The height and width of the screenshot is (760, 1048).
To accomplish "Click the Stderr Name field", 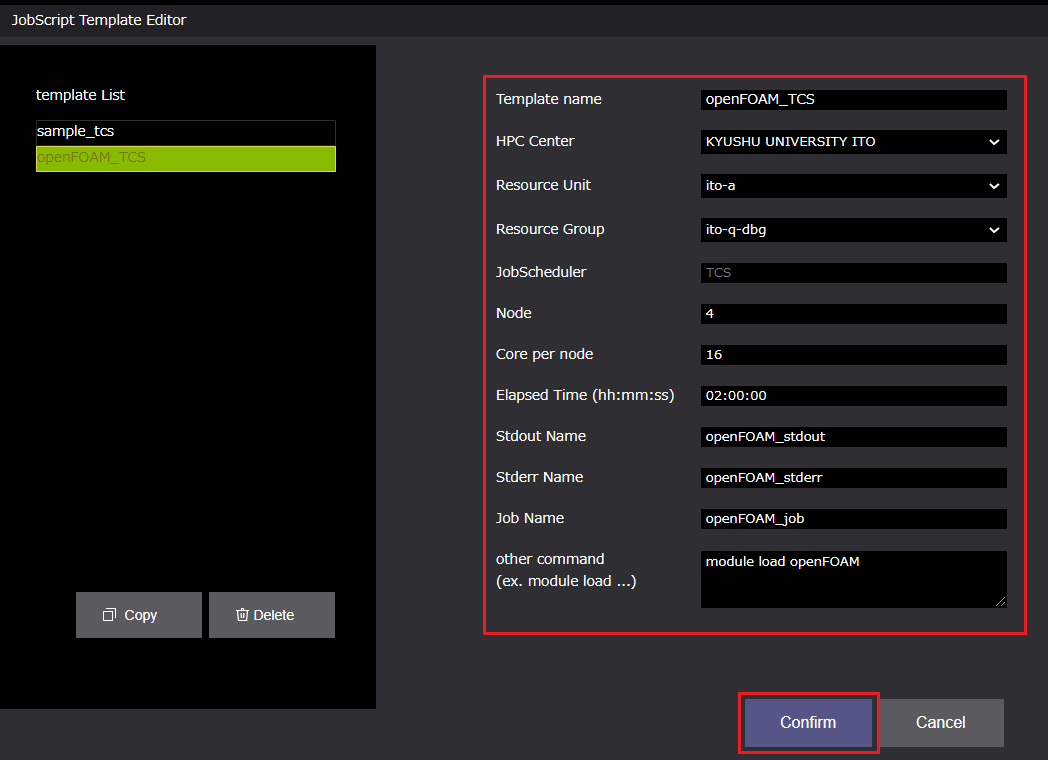I will 853,478.
